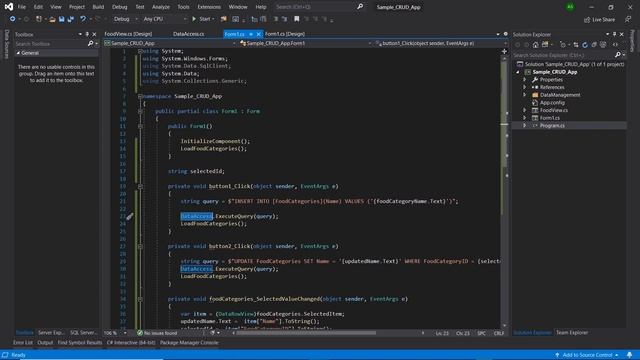Collapse the Sample_CRUD_App namespace block
The height and width of the screenshot is (360, 640).
[x=140, y=96]
